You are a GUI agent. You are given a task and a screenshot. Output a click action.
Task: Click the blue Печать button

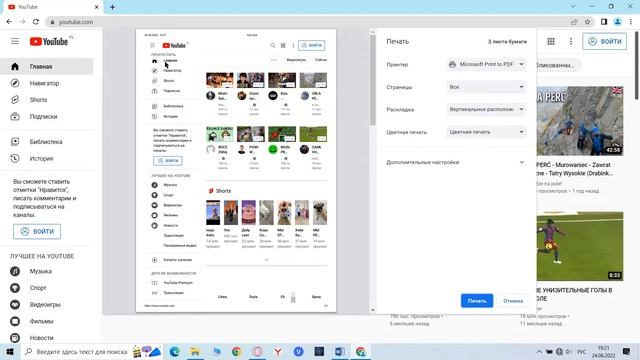coord(477,301)
